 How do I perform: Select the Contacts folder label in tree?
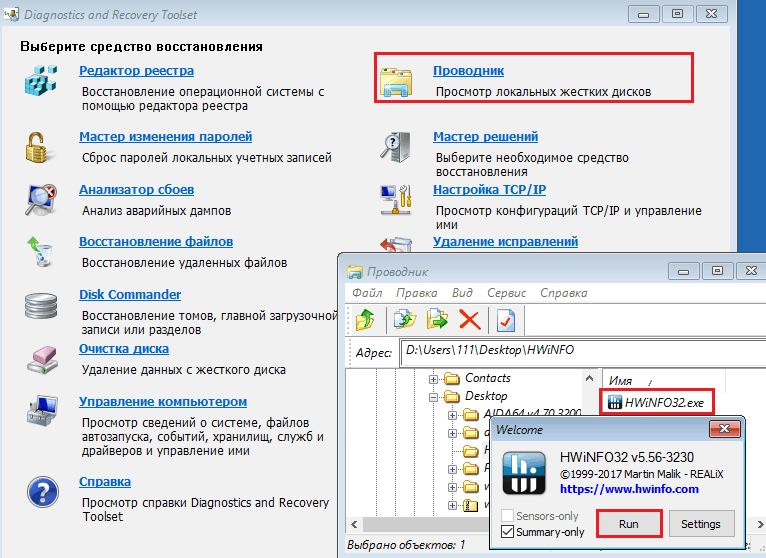click(x=488, y=378)
